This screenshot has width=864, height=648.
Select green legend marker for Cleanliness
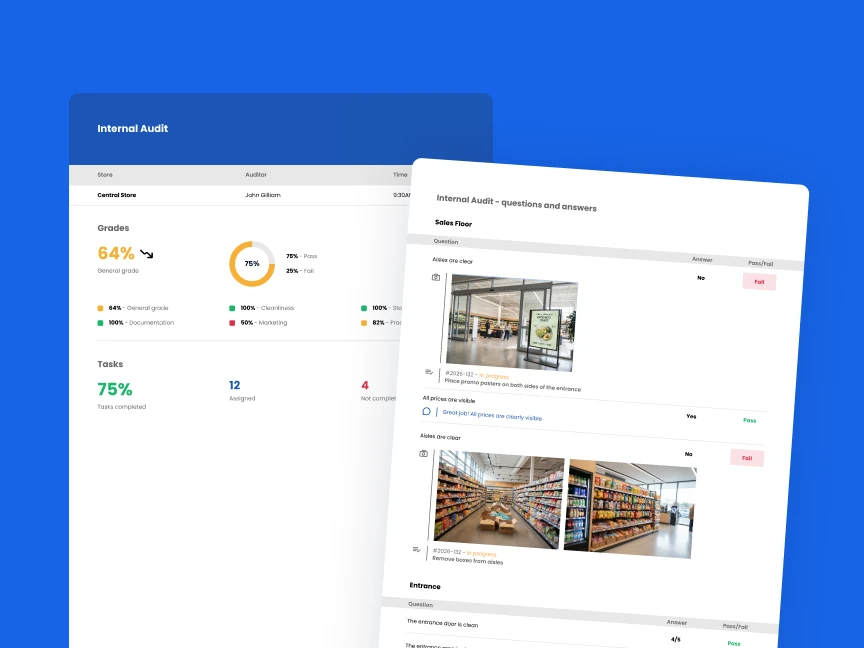233,308
